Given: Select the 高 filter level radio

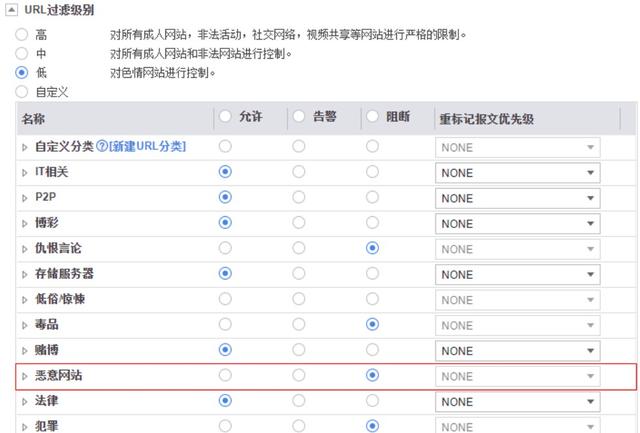Looking at the screenshot, I should (22, 34).
